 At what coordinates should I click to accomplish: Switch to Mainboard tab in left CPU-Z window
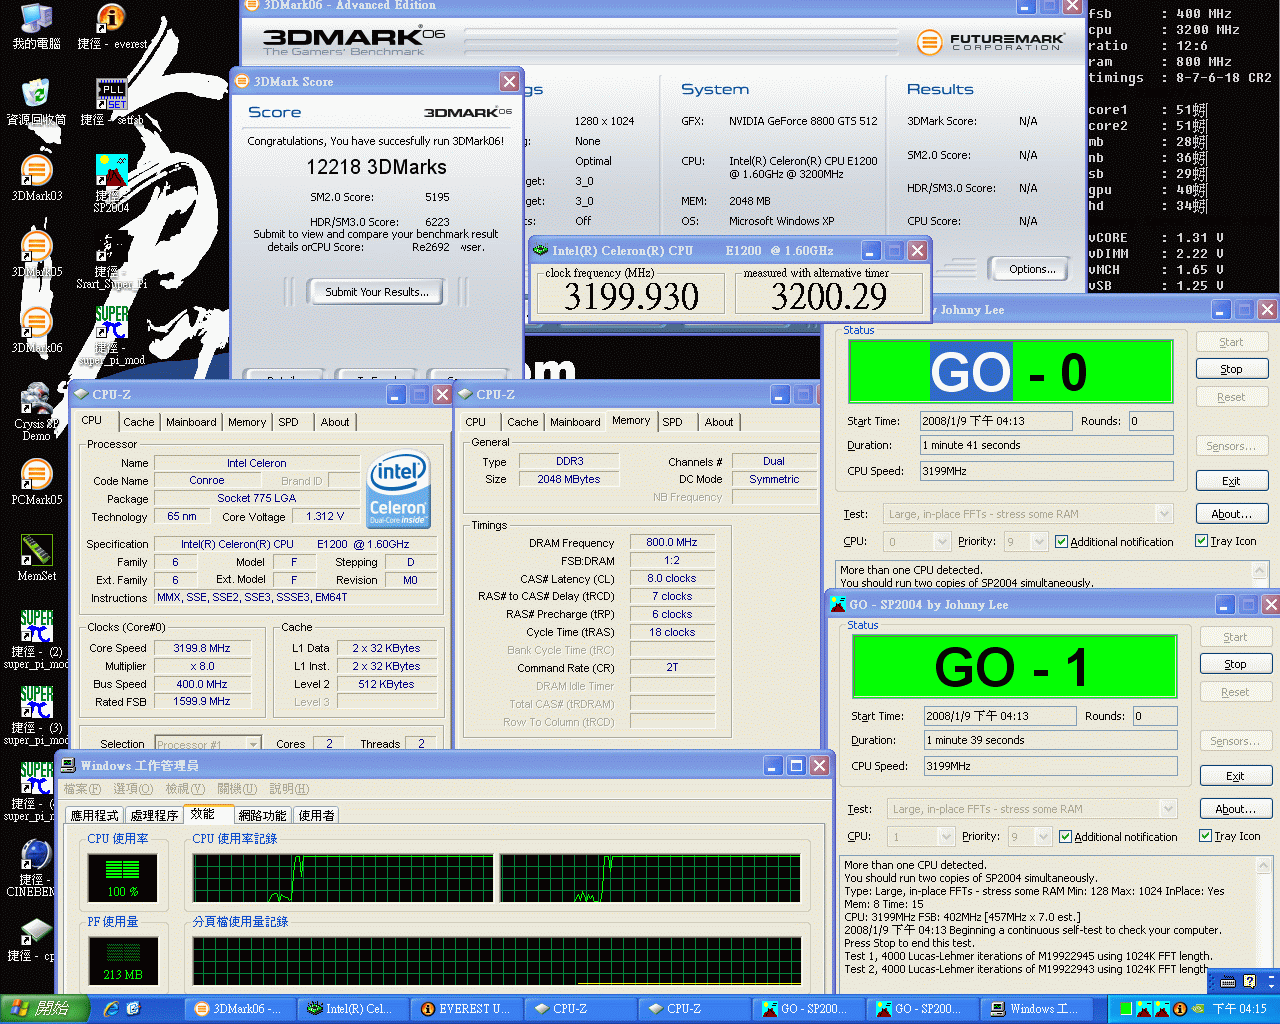191,422
